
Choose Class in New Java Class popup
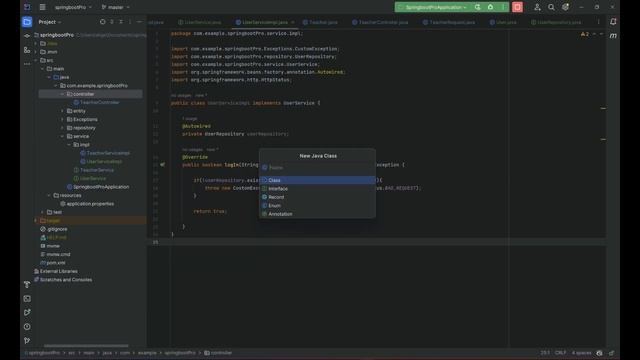coord(318,180)
